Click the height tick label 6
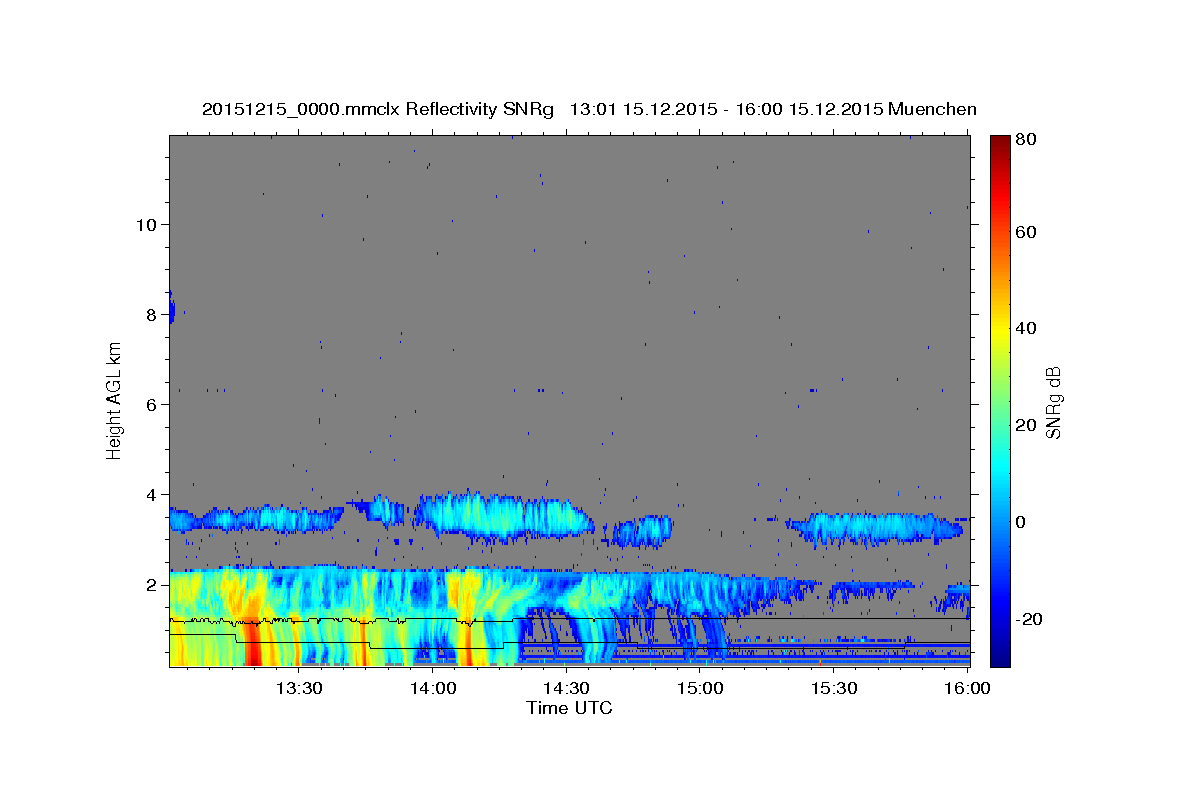 click(149, 404)
